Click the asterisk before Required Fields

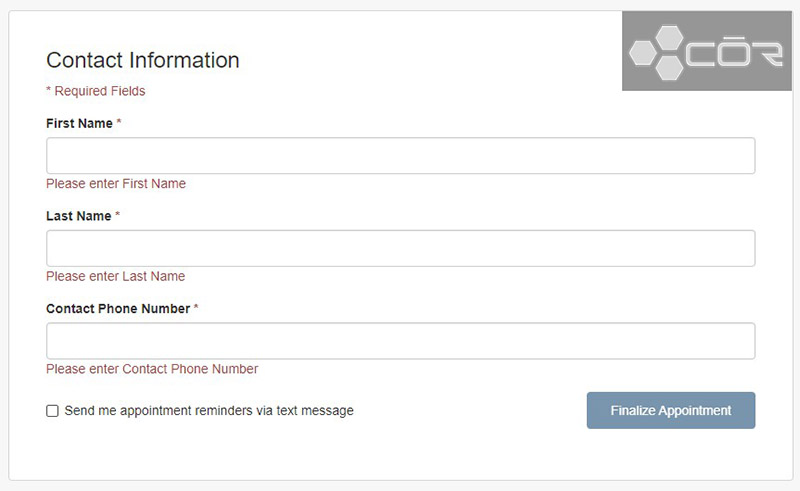(48, 90)
